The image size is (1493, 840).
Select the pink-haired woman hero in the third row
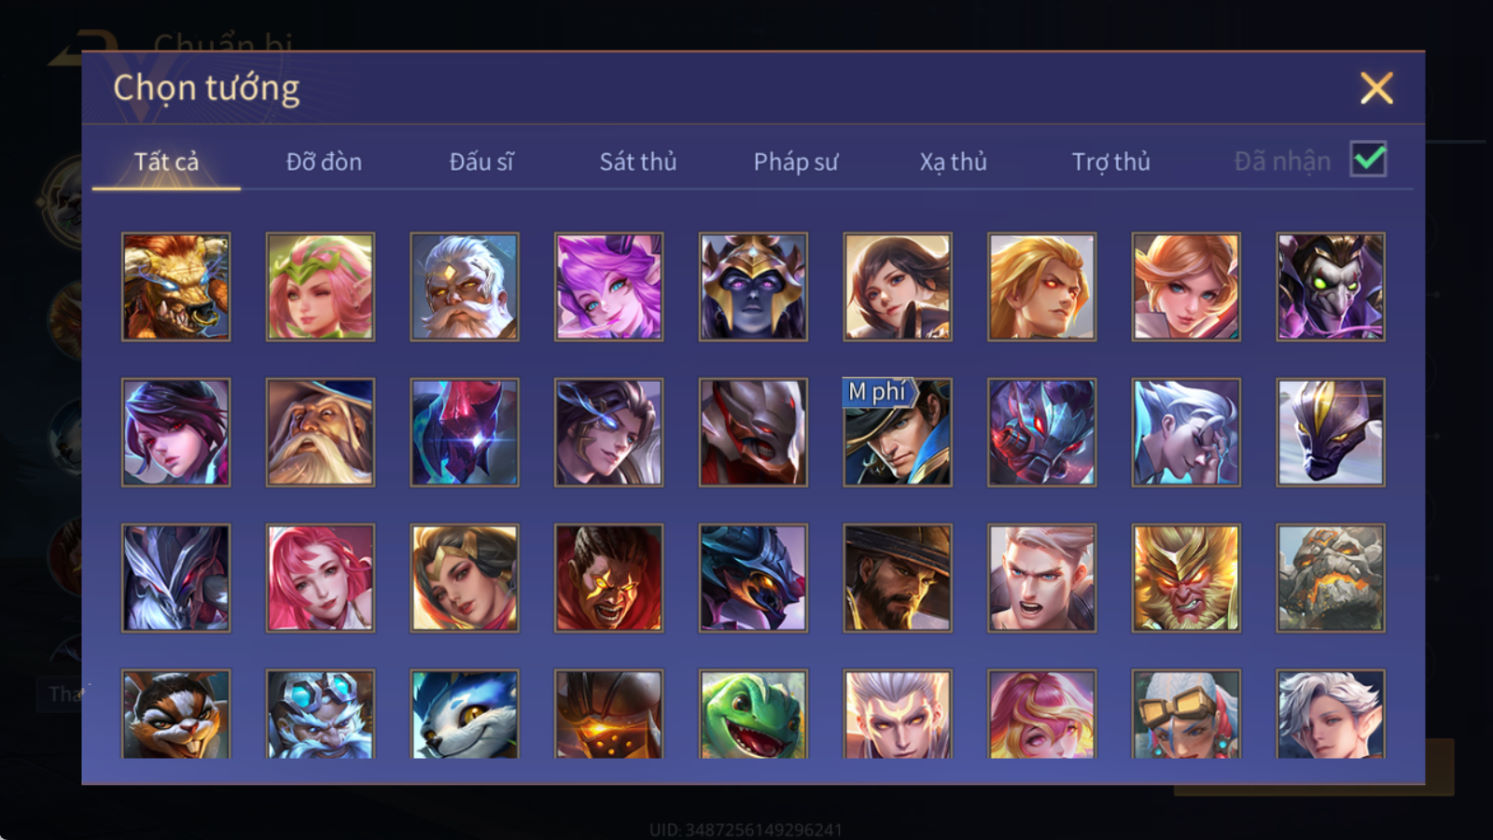click(x=320, y=578)
